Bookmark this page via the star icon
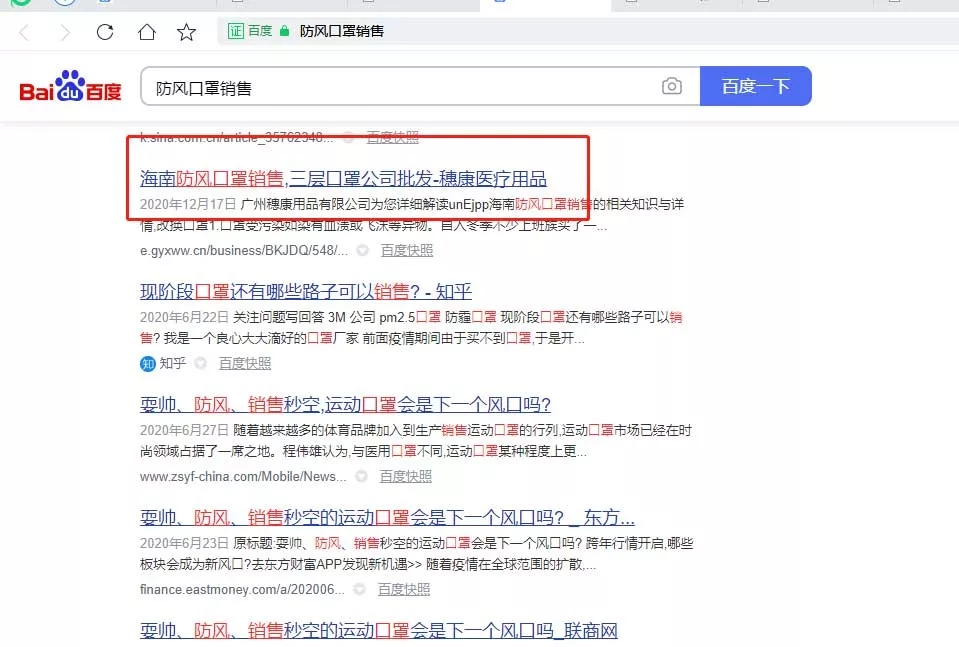959x647 pixels. pyautogui.click(x=187, y=31)
